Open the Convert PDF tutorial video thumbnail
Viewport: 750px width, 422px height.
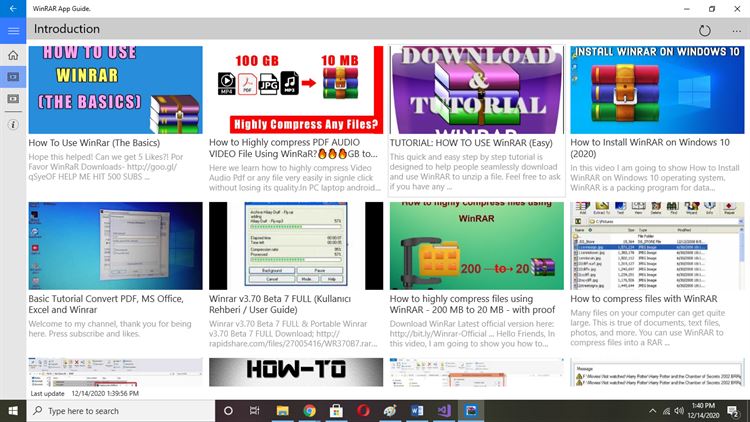pos(115,246)
